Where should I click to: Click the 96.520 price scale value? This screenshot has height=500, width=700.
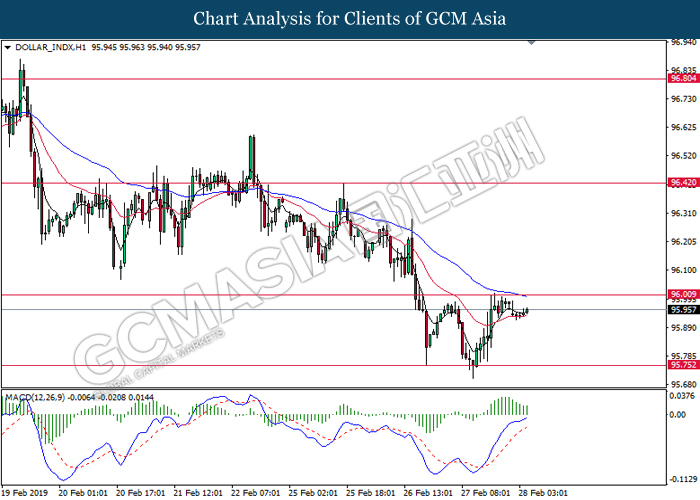click(684, 156)
